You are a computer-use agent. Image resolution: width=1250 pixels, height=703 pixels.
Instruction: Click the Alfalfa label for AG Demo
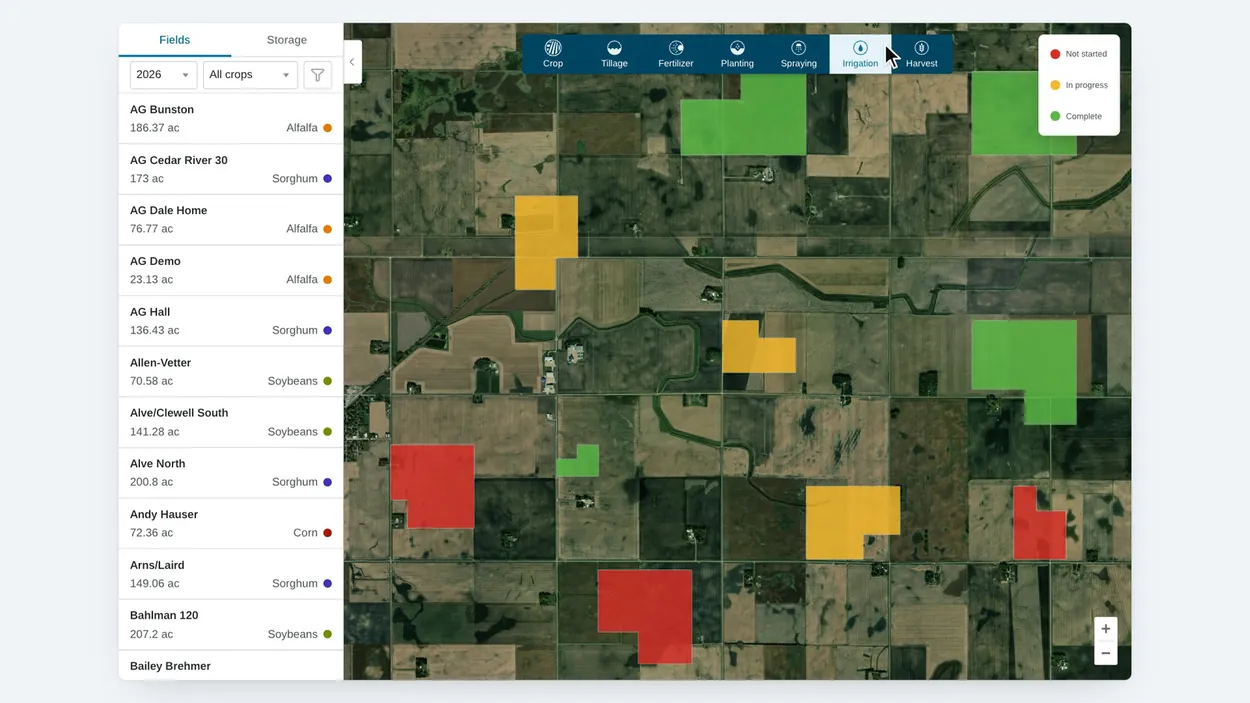point(302,280)
